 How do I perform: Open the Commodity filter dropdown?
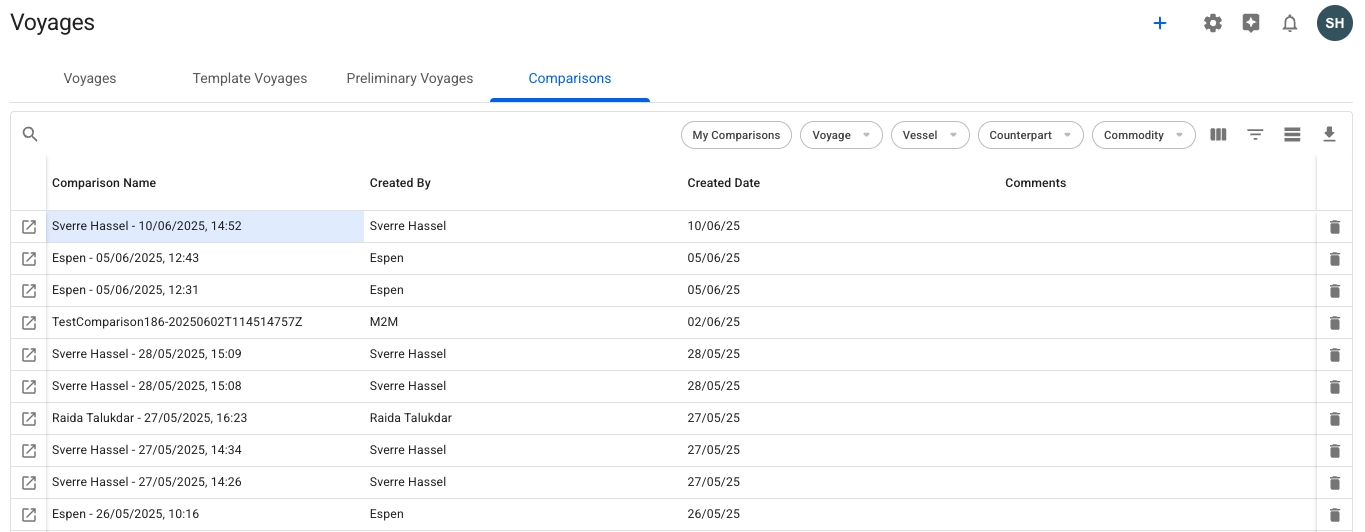point(1143,135)
